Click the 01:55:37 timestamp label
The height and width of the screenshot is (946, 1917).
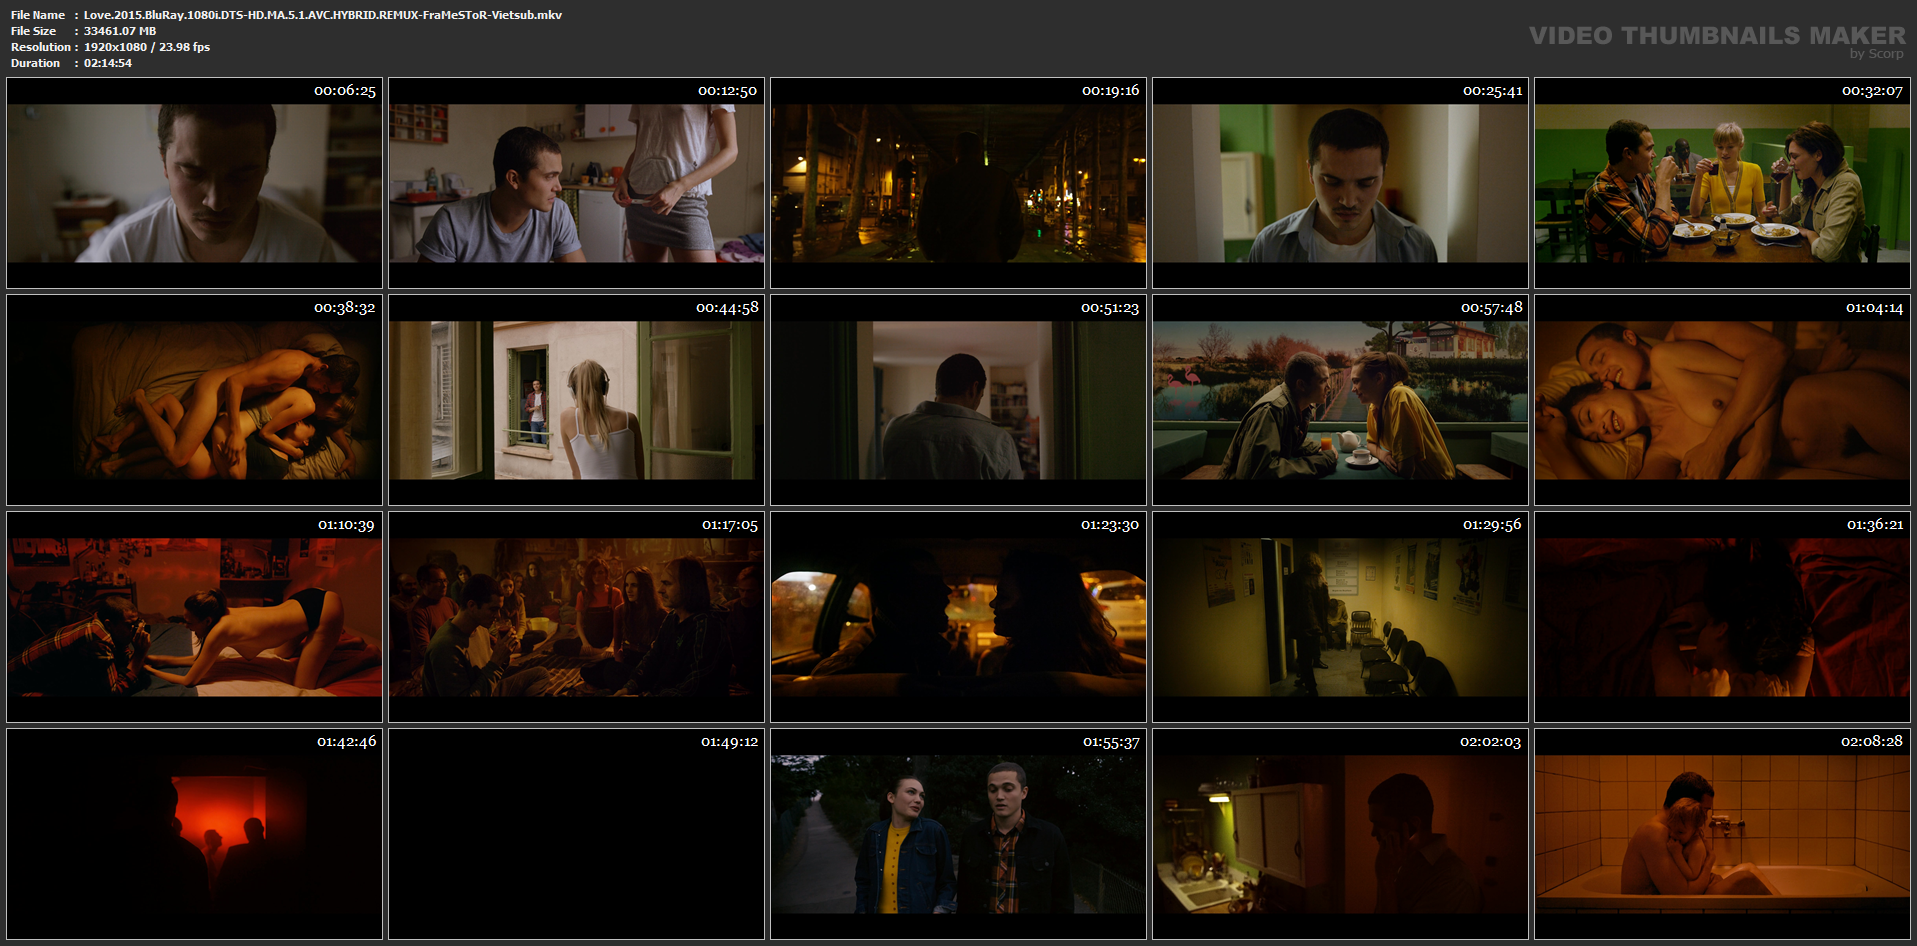click(x=1111, y=742)
